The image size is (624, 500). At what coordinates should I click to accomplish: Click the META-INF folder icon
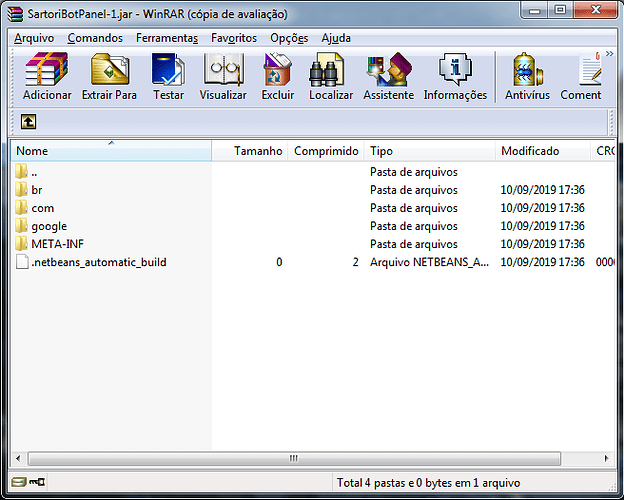coord(21,243)
